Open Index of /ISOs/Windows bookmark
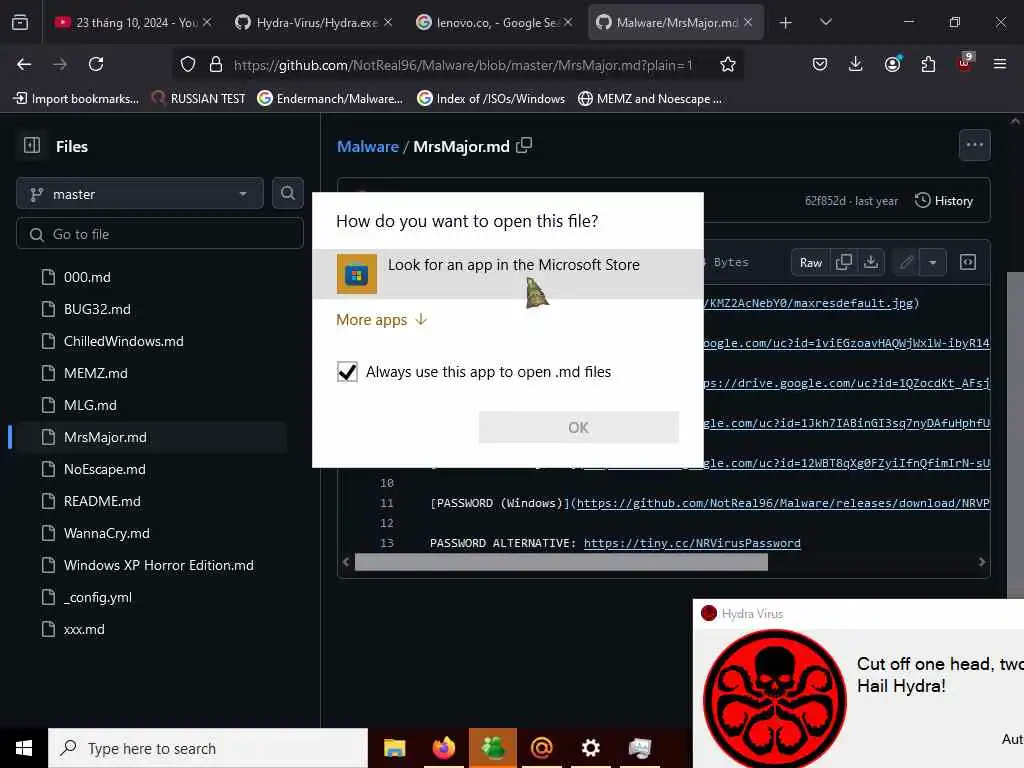The height and width of the screenshot is (768, 1024). tap(491, 99)
